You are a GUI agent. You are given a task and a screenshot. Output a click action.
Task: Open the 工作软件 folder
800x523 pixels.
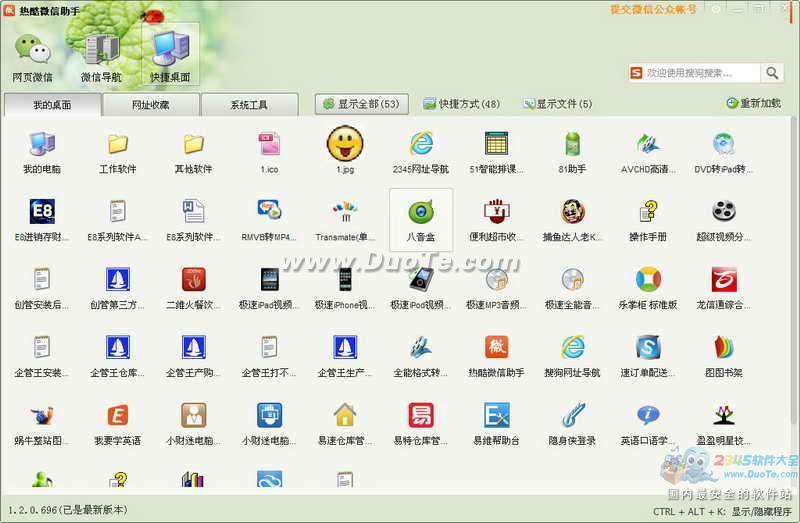coord(118,153)
